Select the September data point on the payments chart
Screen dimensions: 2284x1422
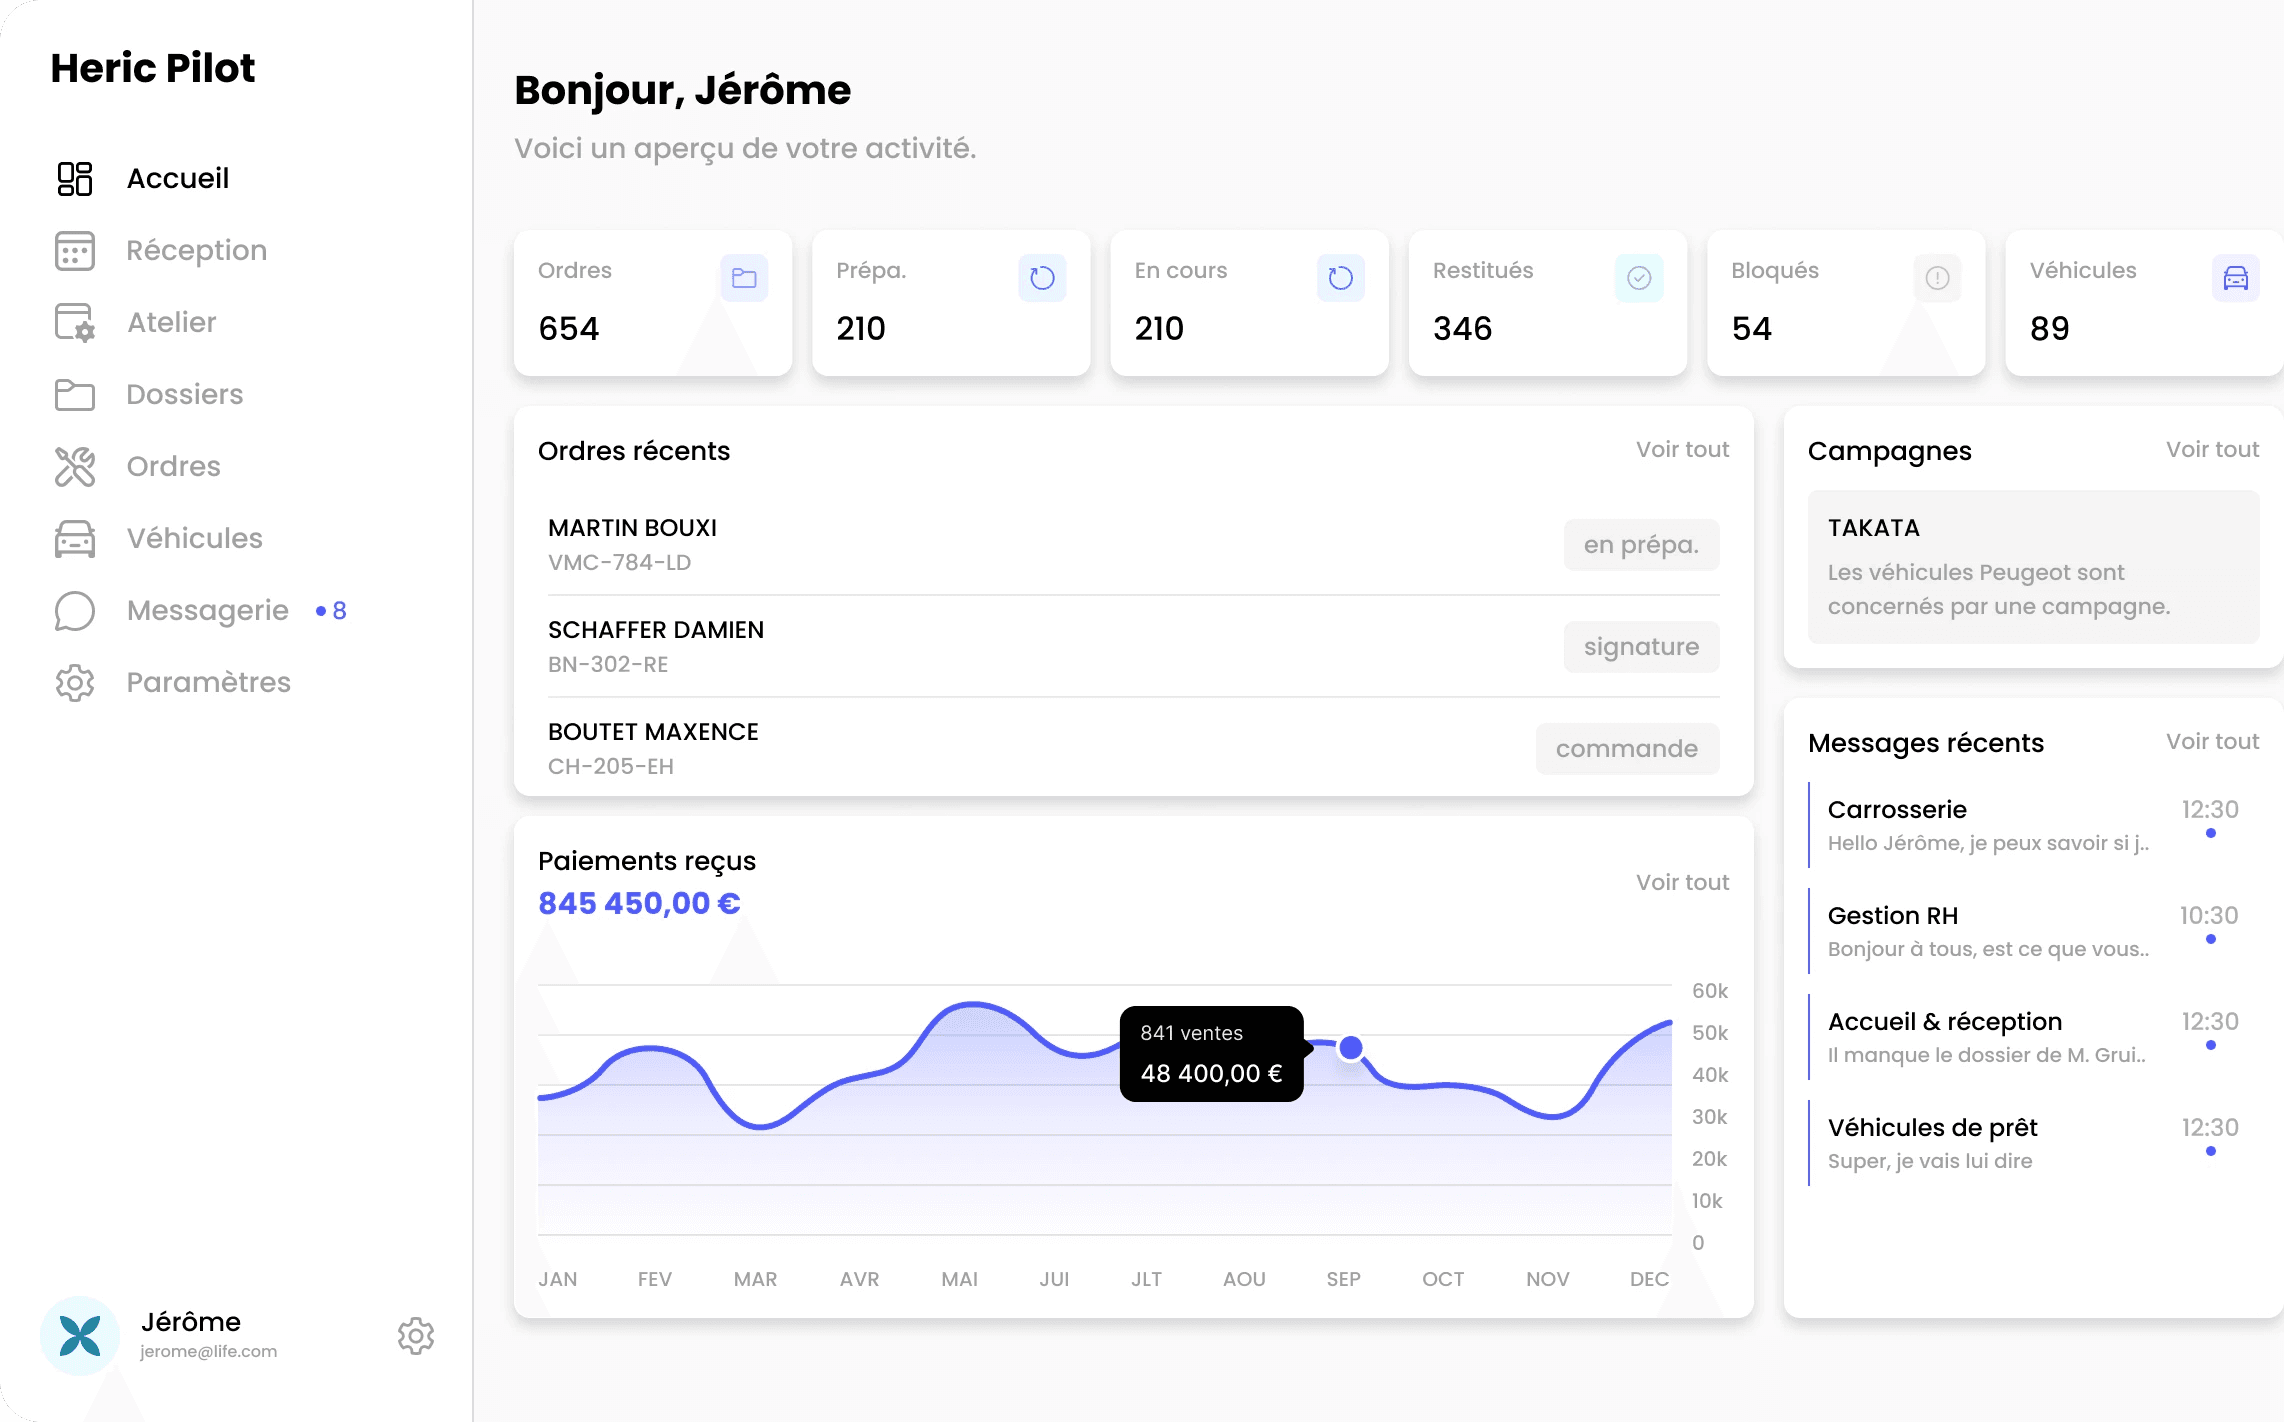coord(1352,1047)
